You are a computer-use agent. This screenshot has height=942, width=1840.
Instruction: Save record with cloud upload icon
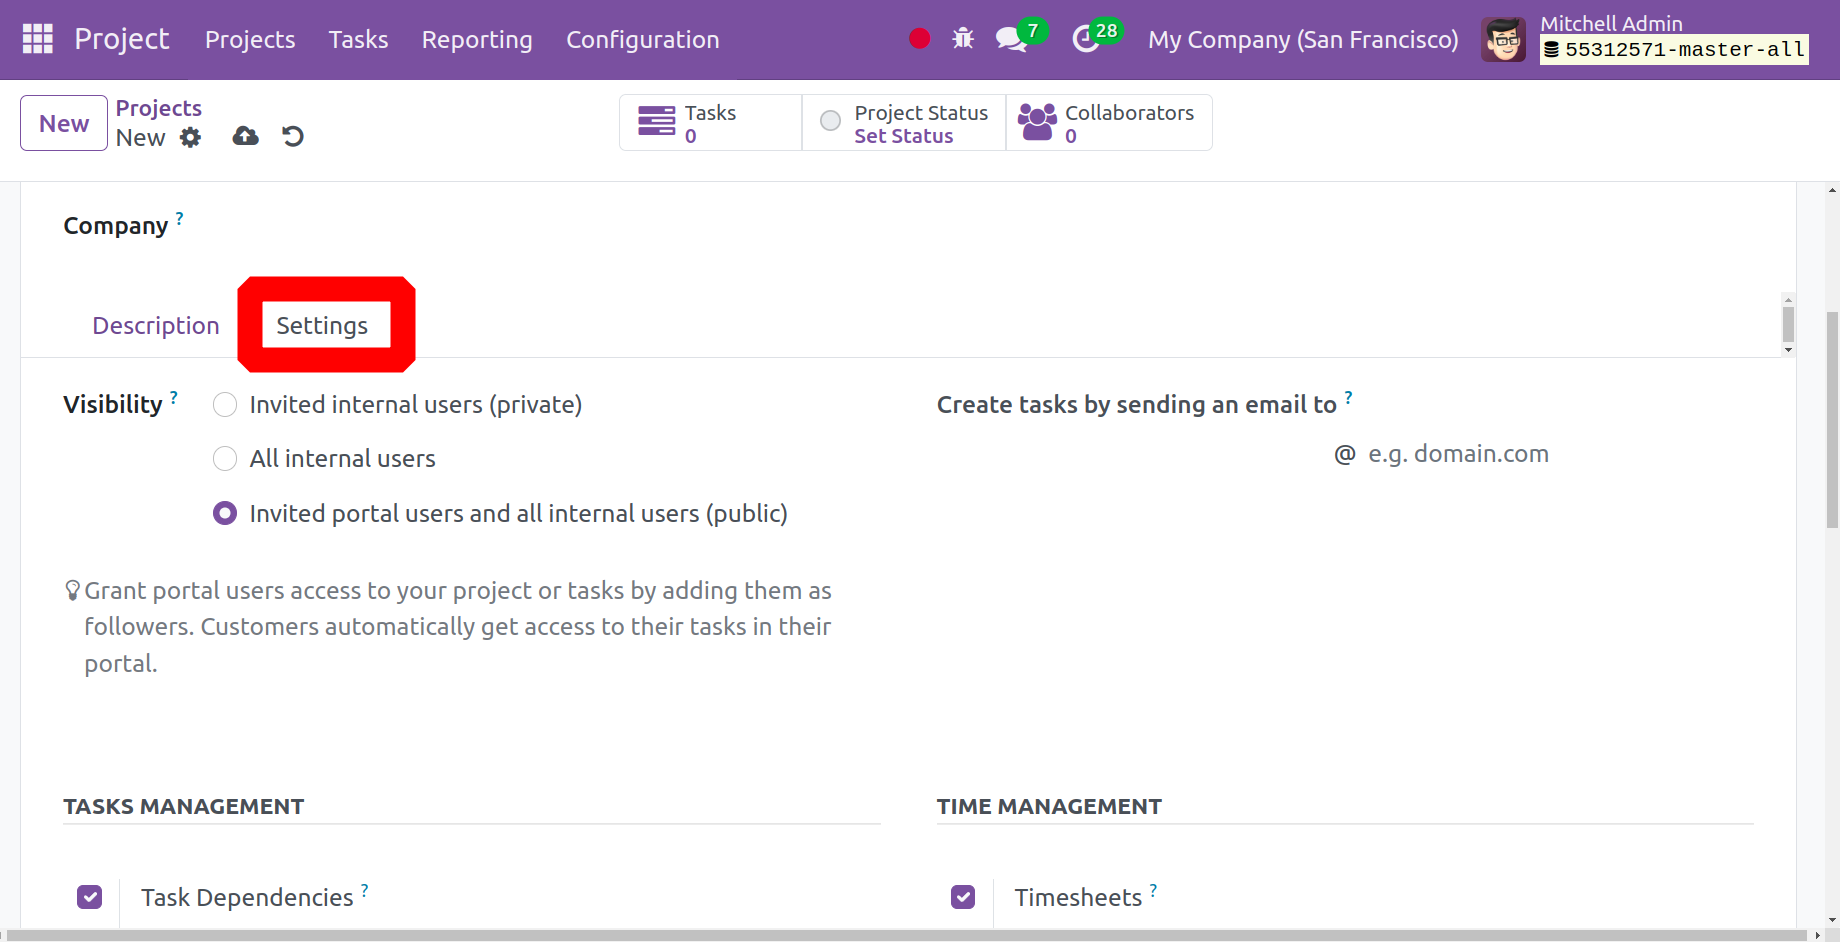pyautogui.click(x=245, y=136)
